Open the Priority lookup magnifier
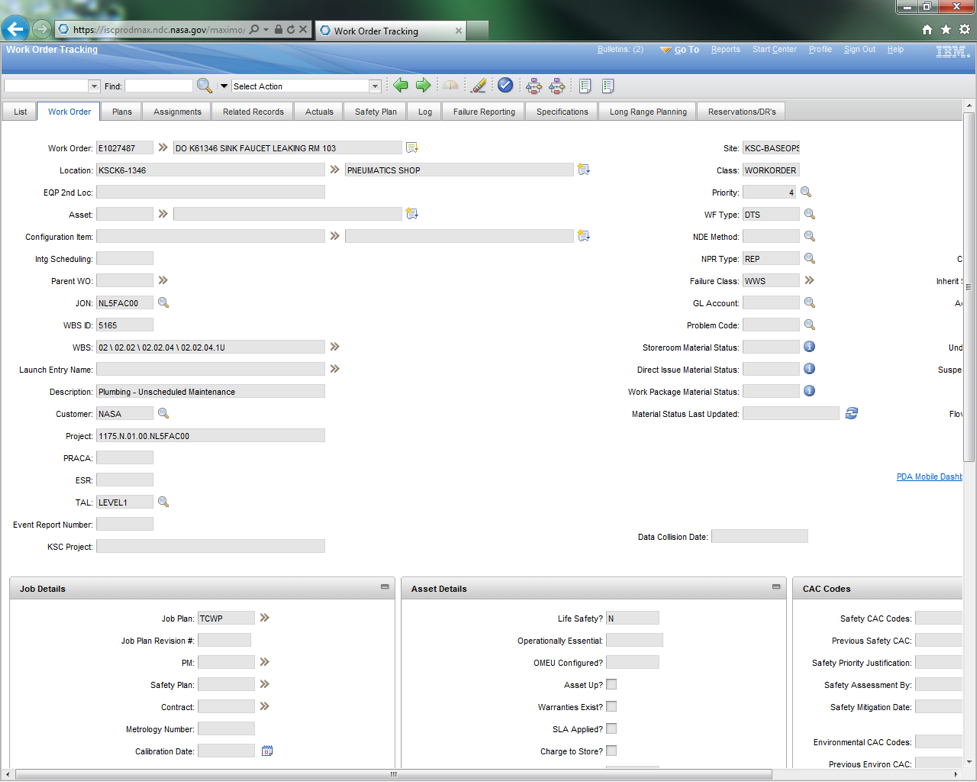 [806, 192]
